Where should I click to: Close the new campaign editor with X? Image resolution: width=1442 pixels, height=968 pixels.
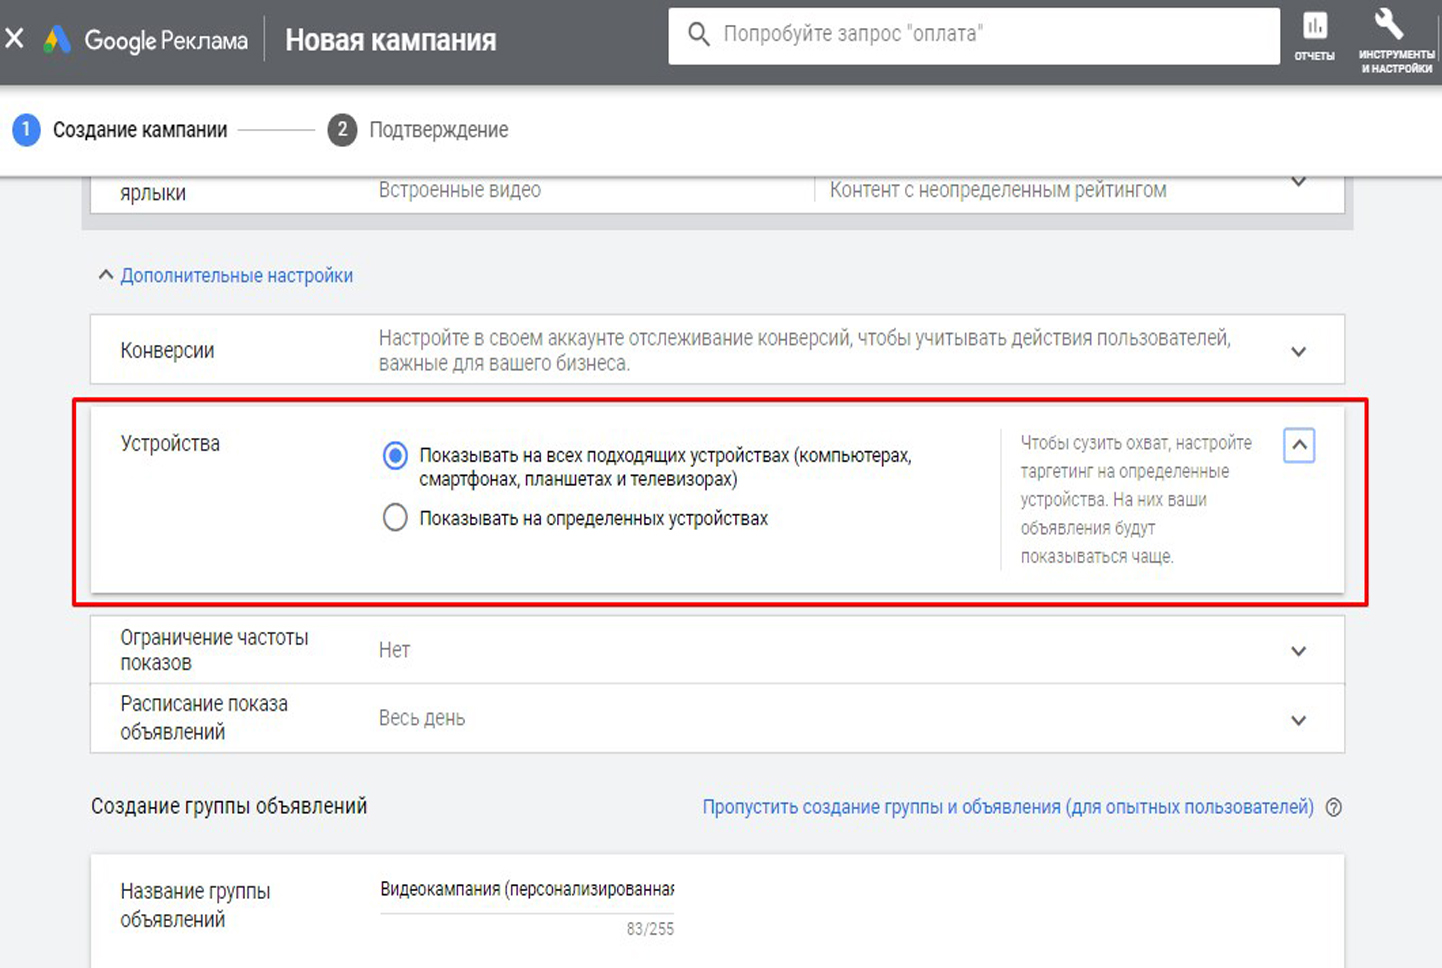tap(15, 39)
